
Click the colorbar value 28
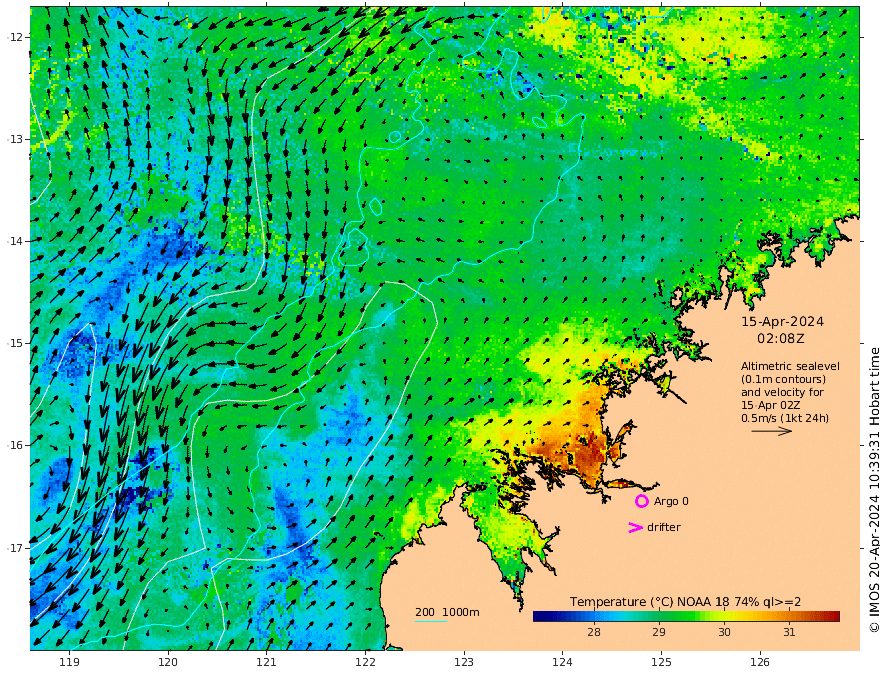[594, 632]
